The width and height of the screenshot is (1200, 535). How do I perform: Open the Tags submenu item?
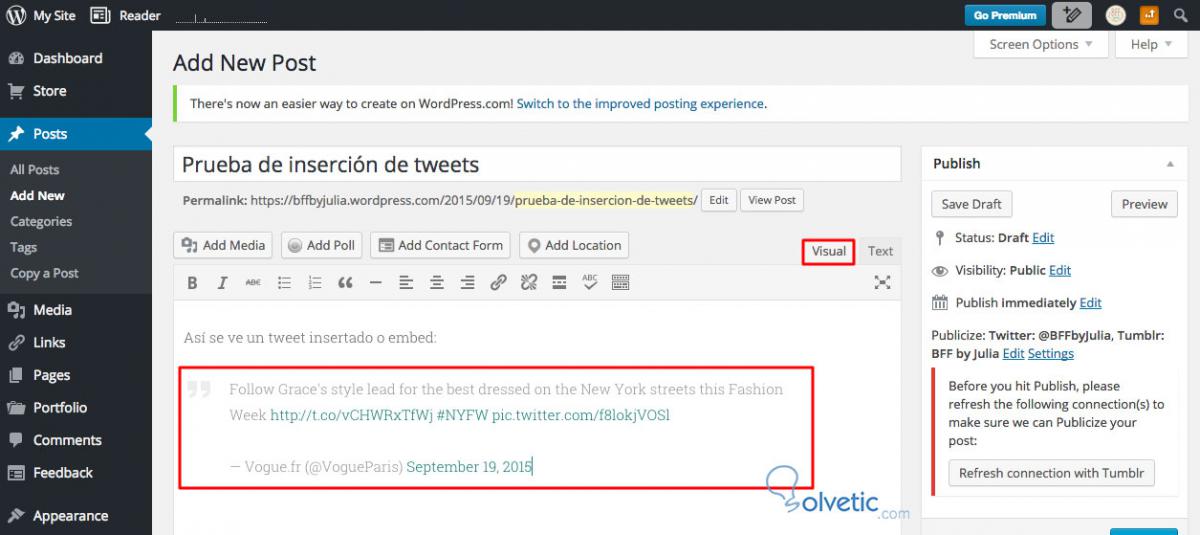(x=24, y=248)
